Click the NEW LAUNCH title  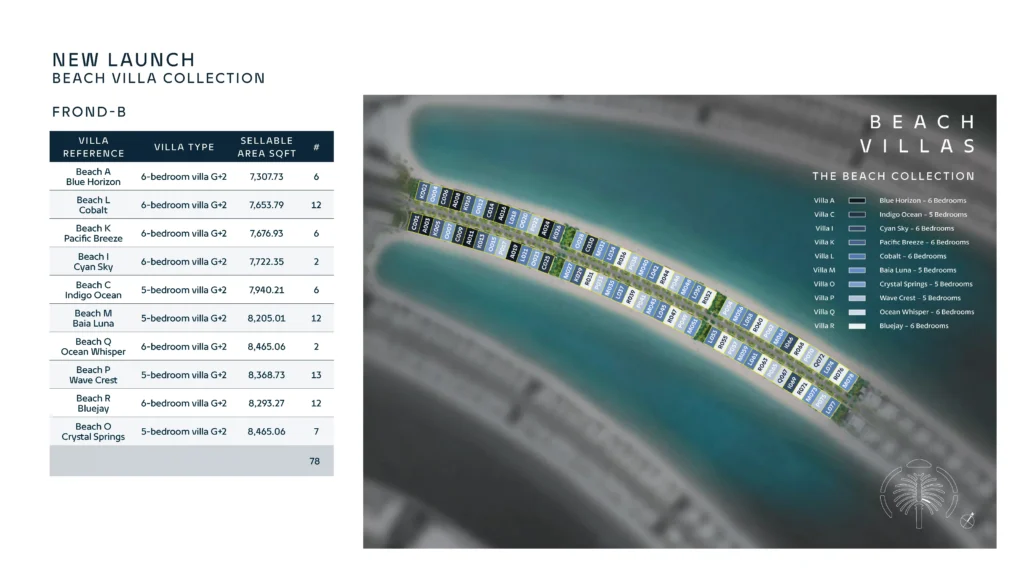(124, 59)
